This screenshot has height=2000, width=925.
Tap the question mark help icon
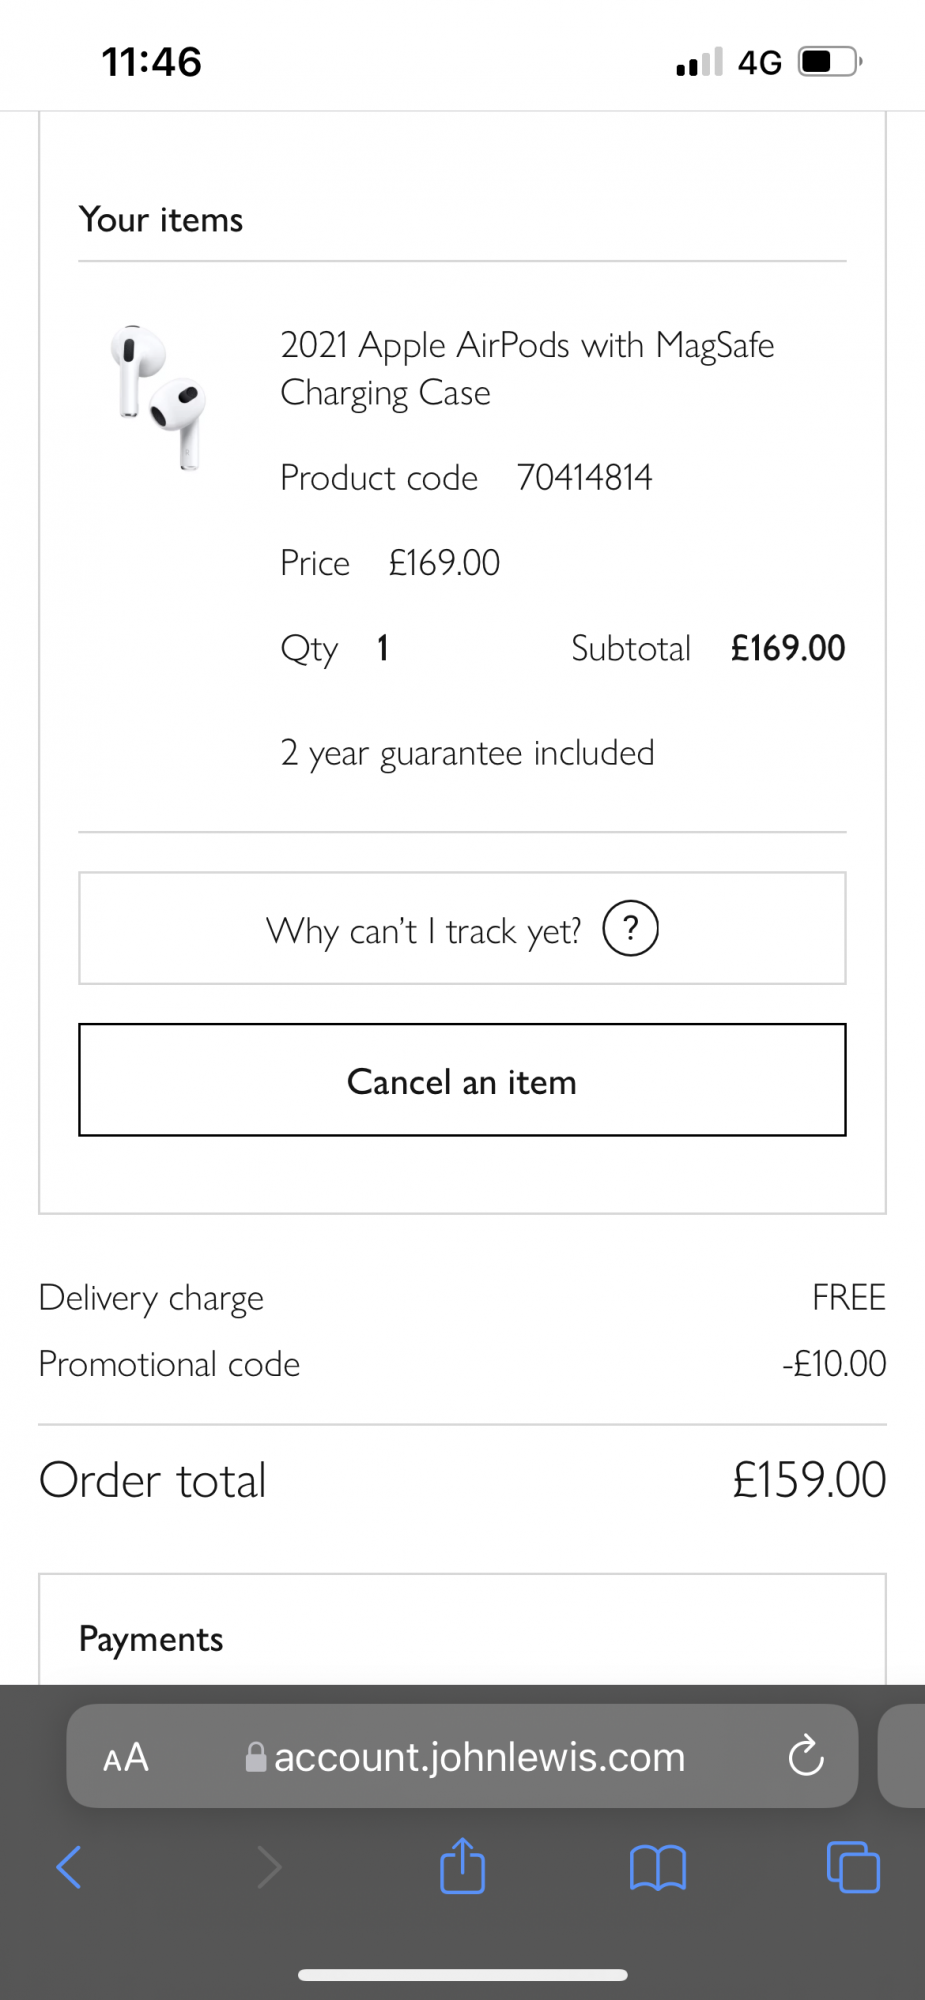(x=630, y=929)
